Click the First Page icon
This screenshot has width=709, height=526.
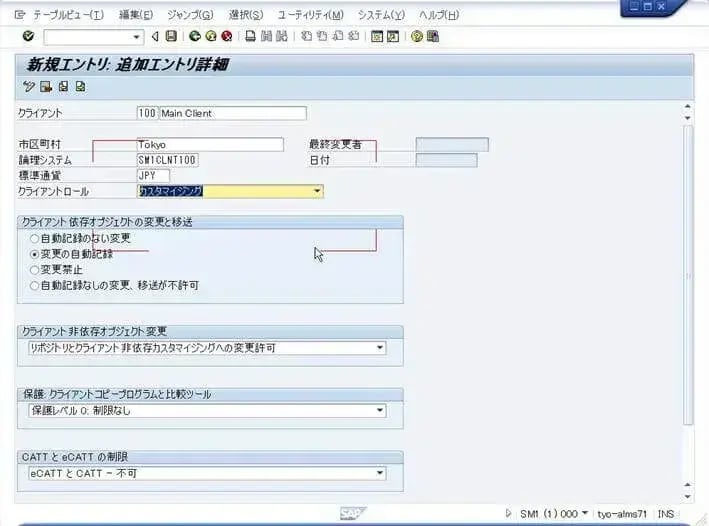coord(306,36)
